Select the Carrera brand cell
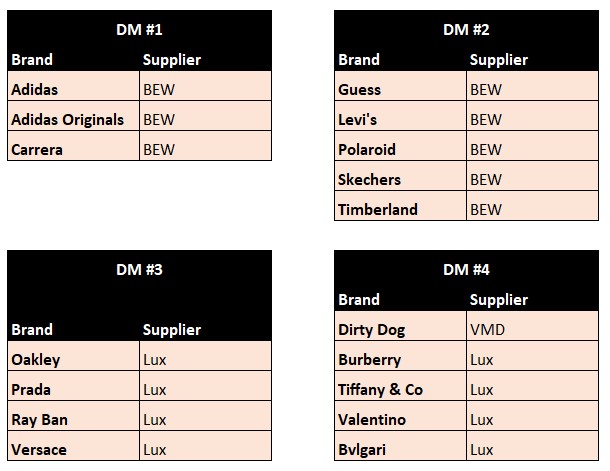 coord(73,149)
